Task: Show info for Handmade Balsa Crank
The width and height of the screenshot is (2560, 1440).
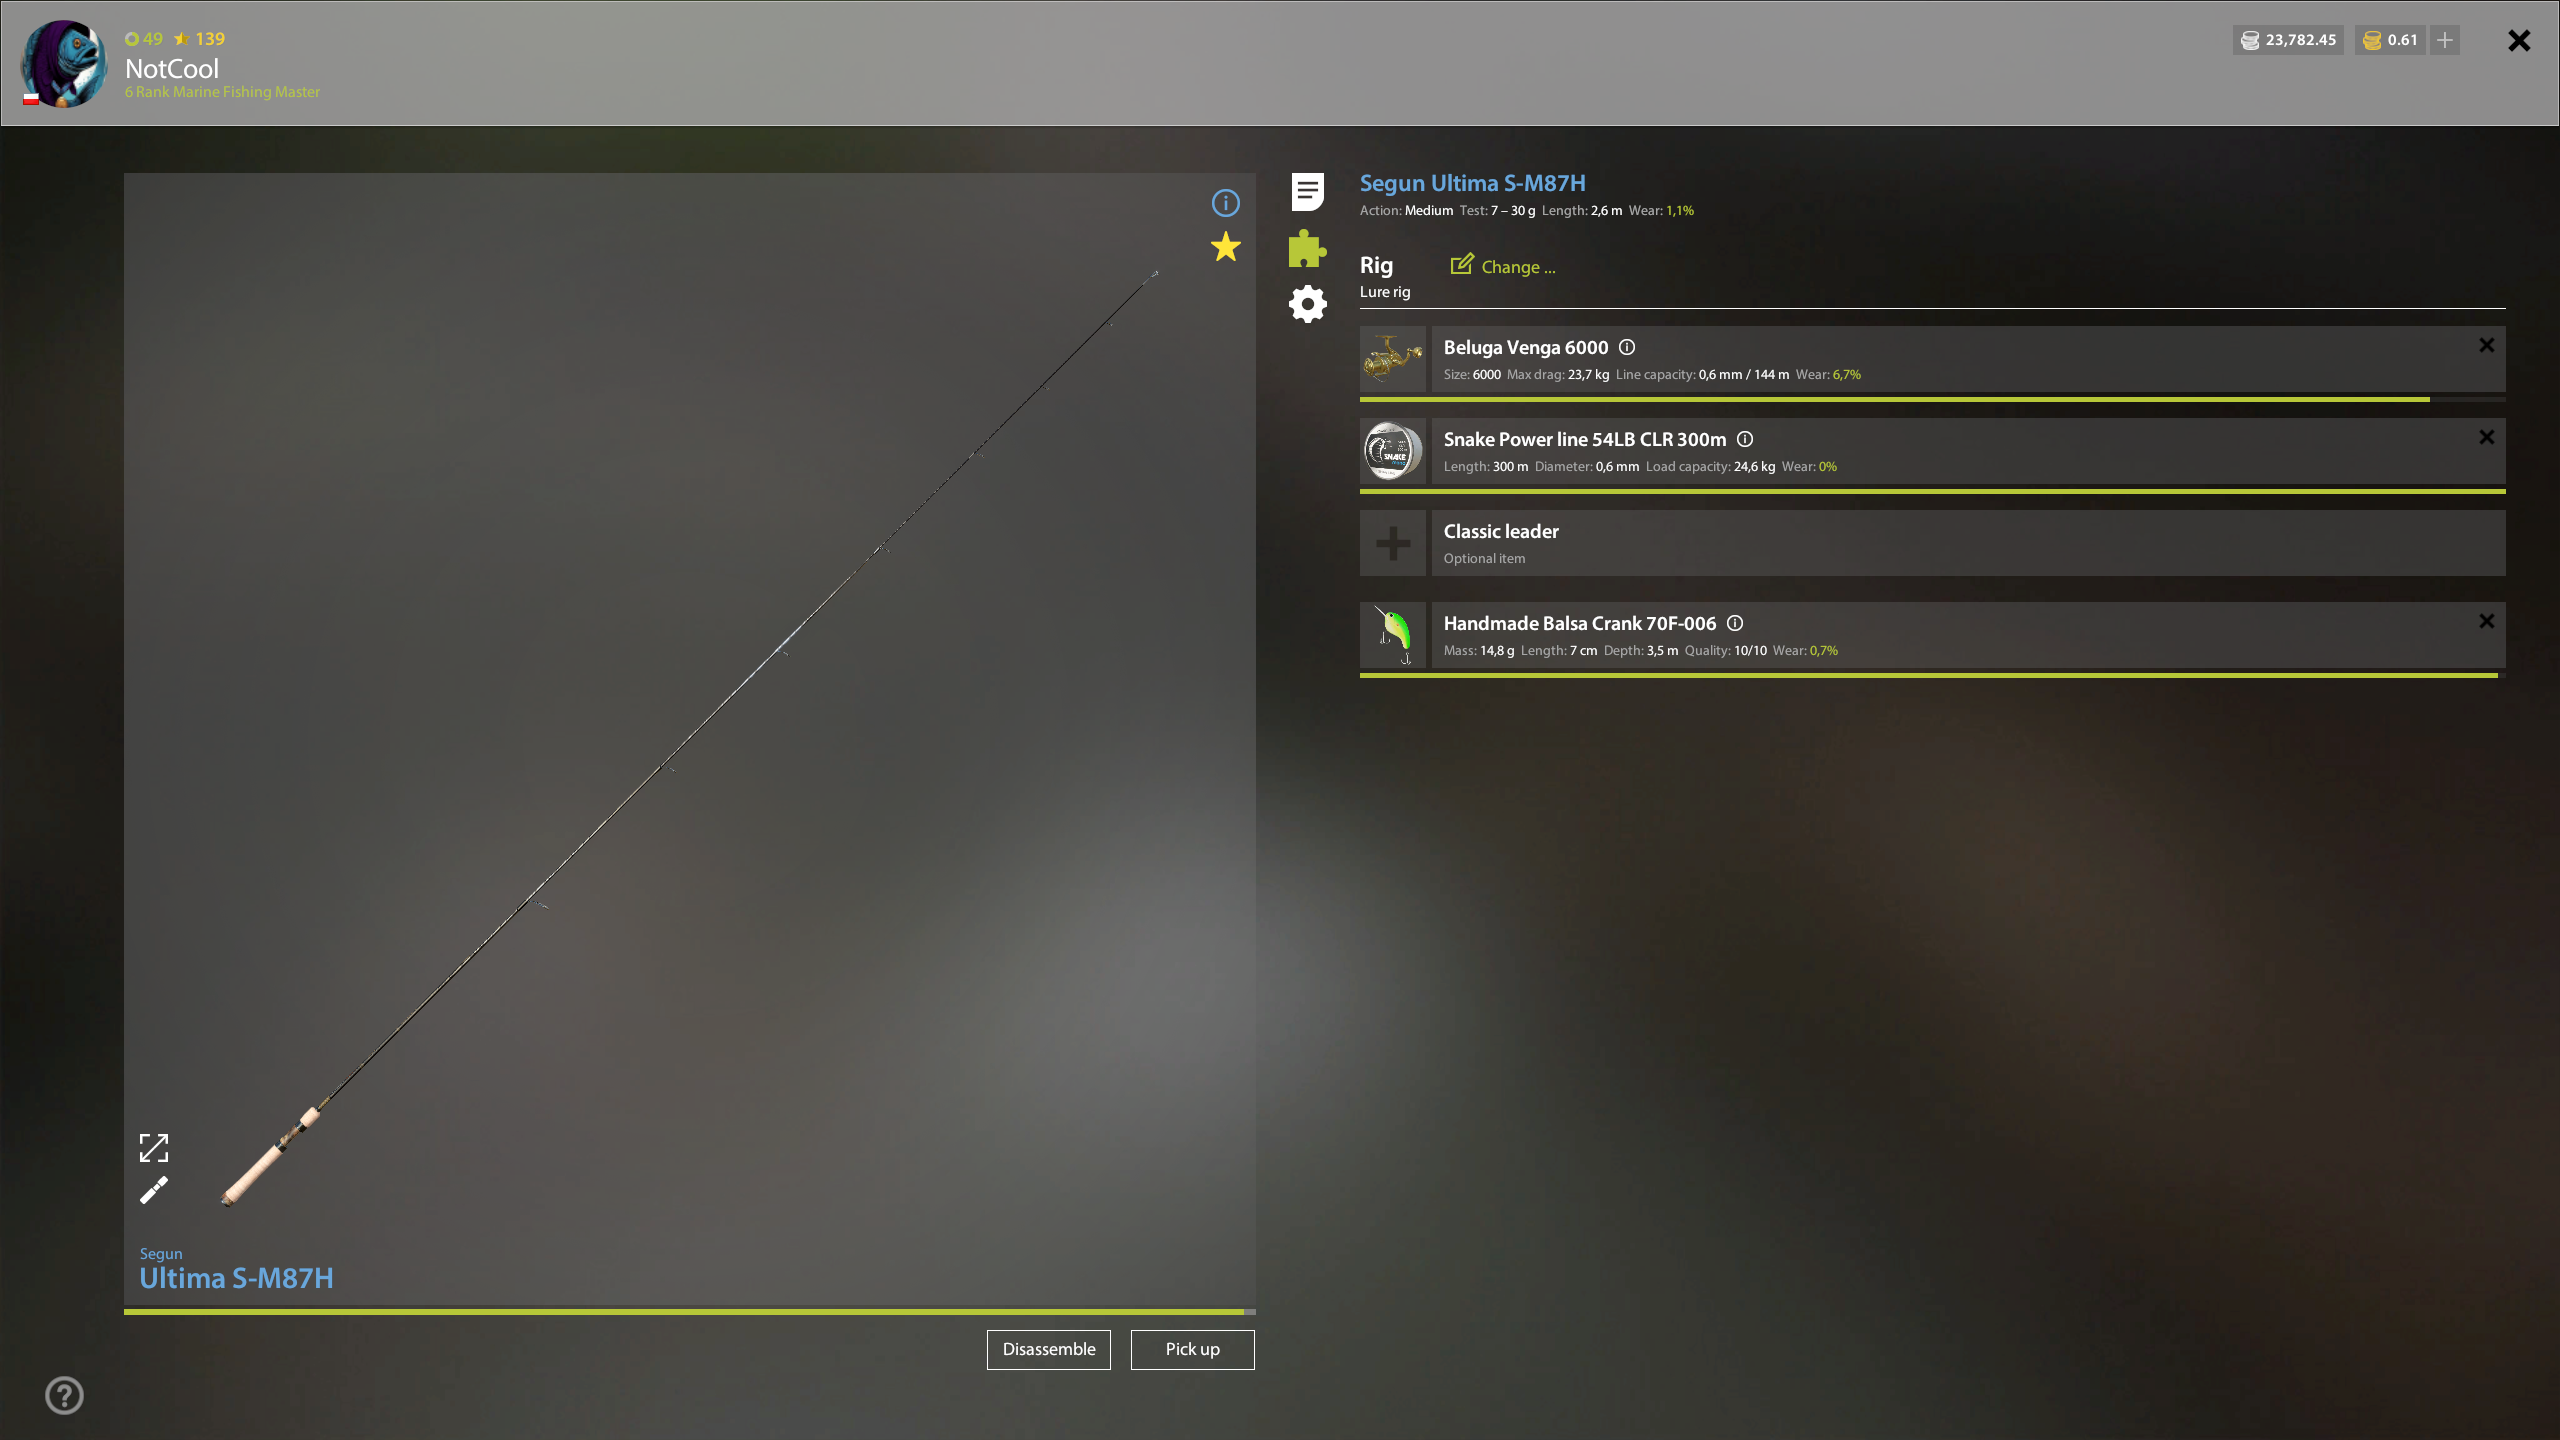Action: coord(1735,623)
